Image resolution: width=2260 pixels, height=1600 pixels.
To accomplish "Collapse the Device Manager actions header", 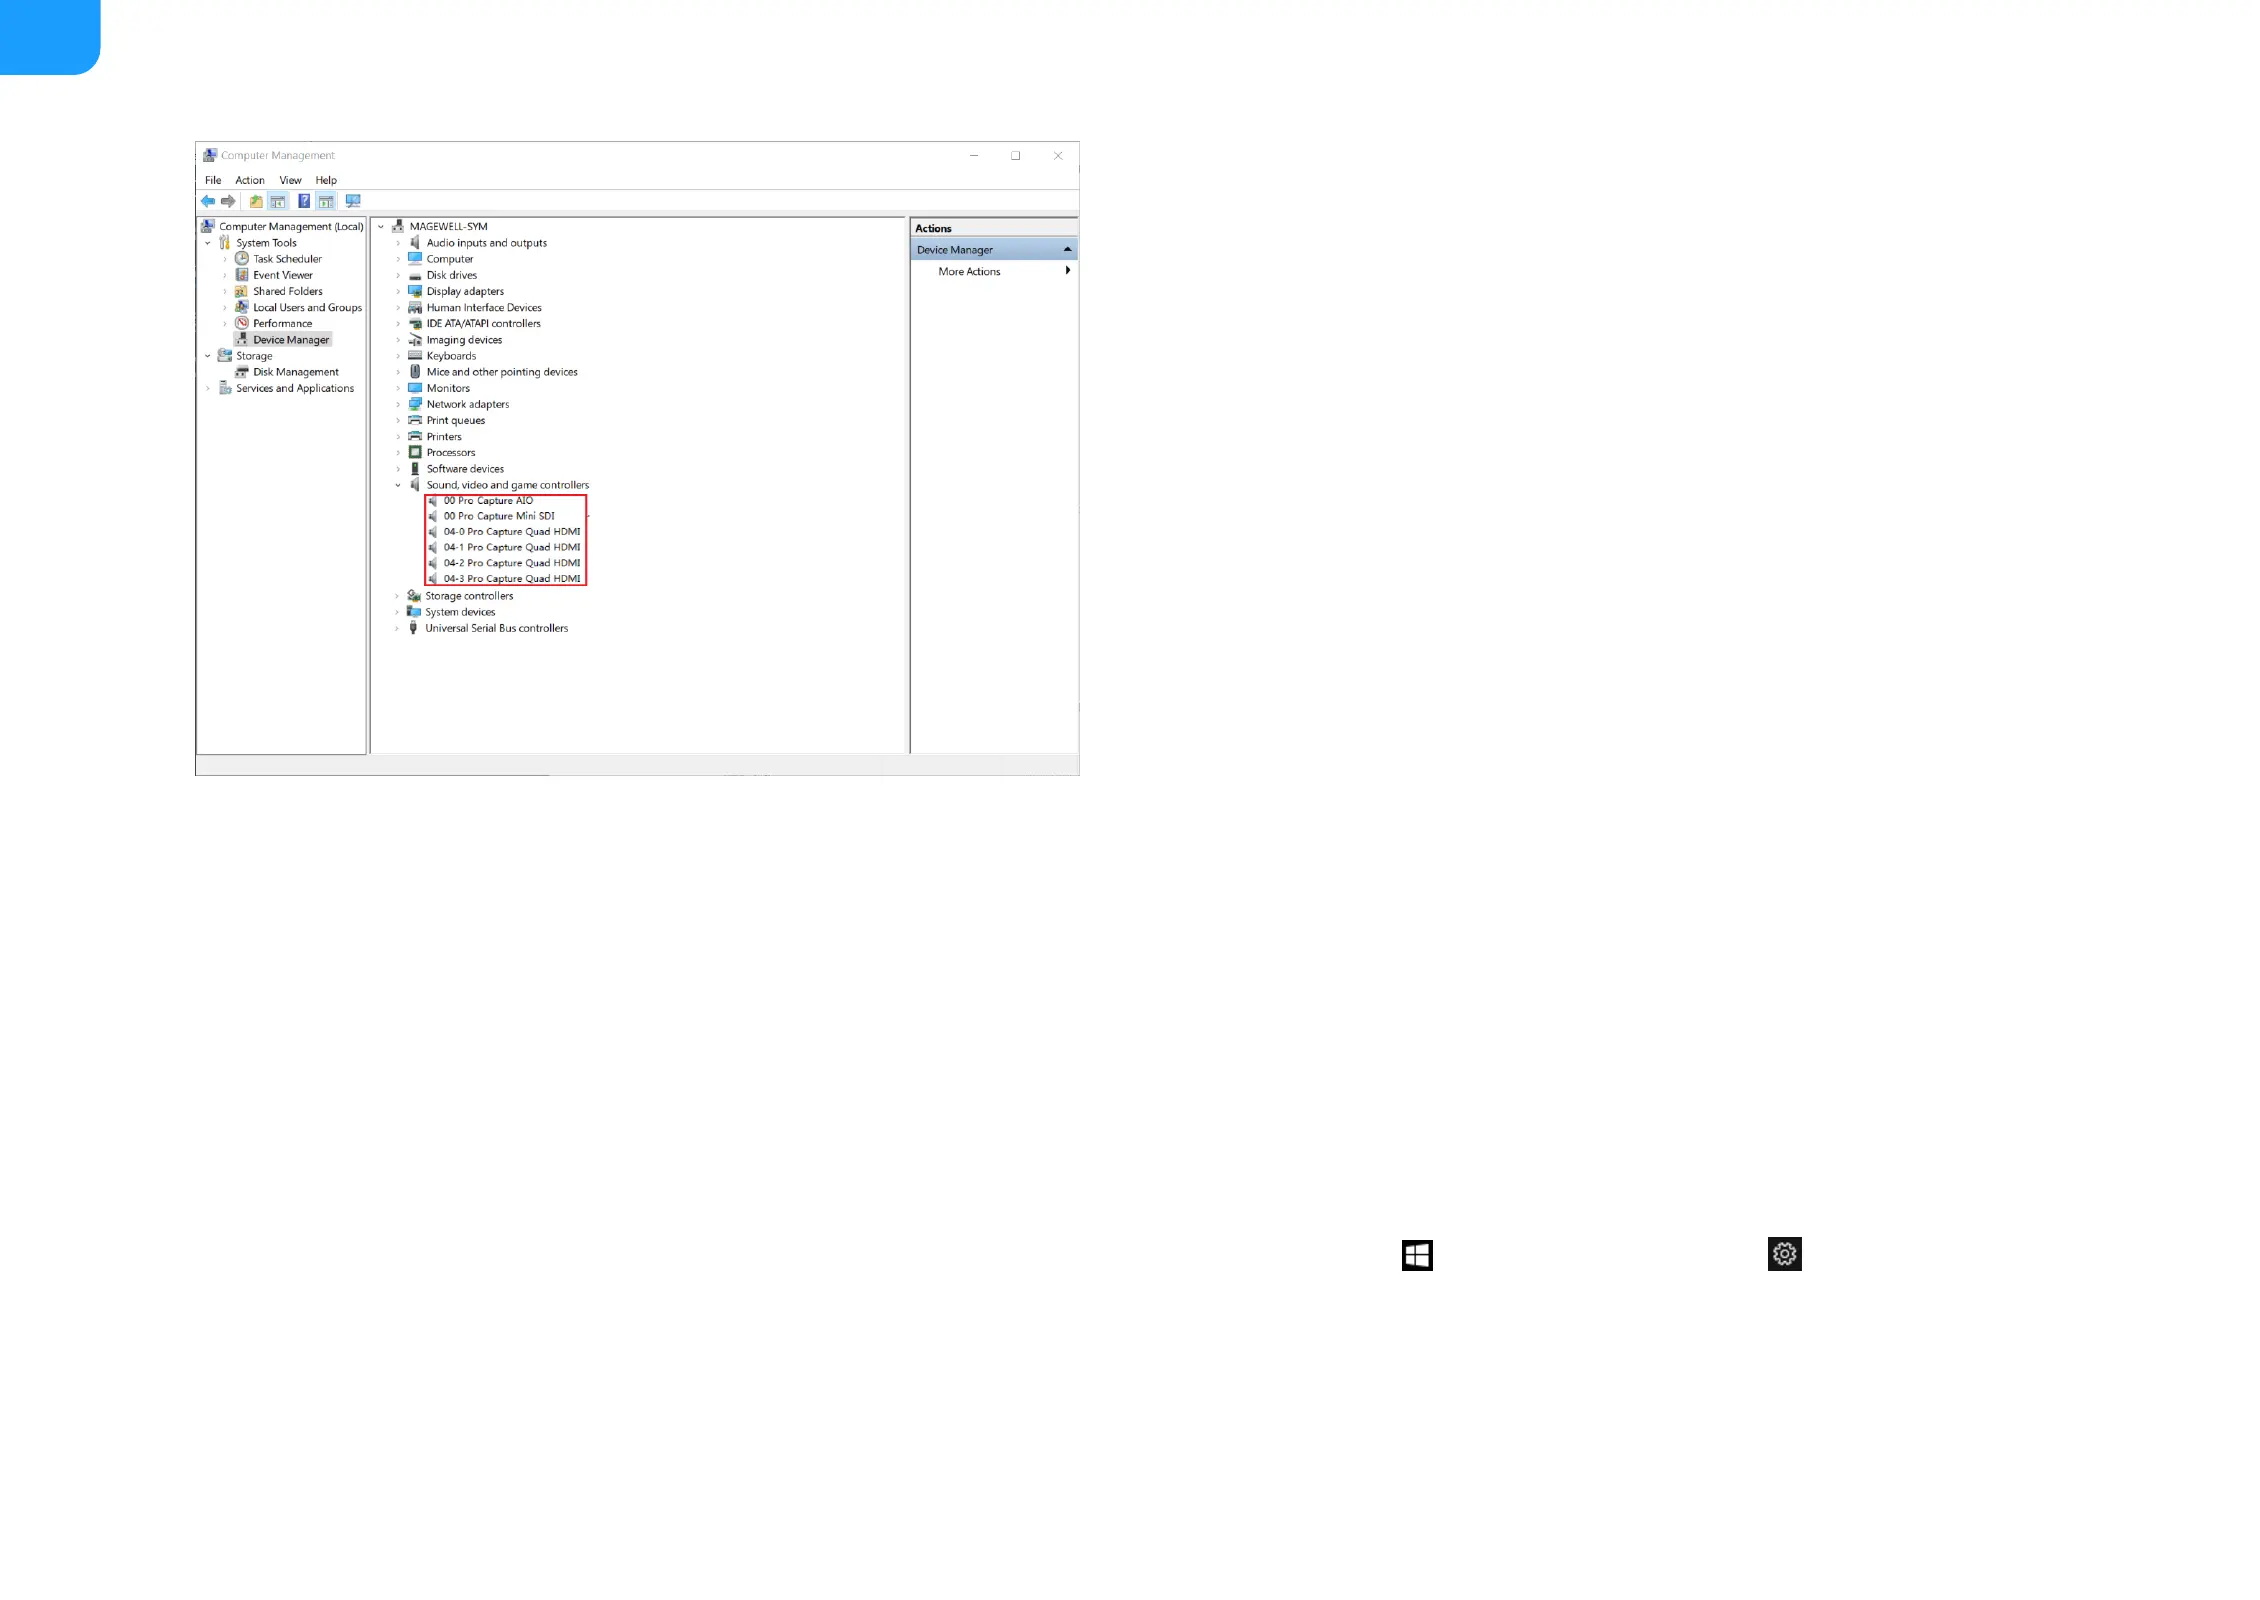I will [x=1067, y=250].
